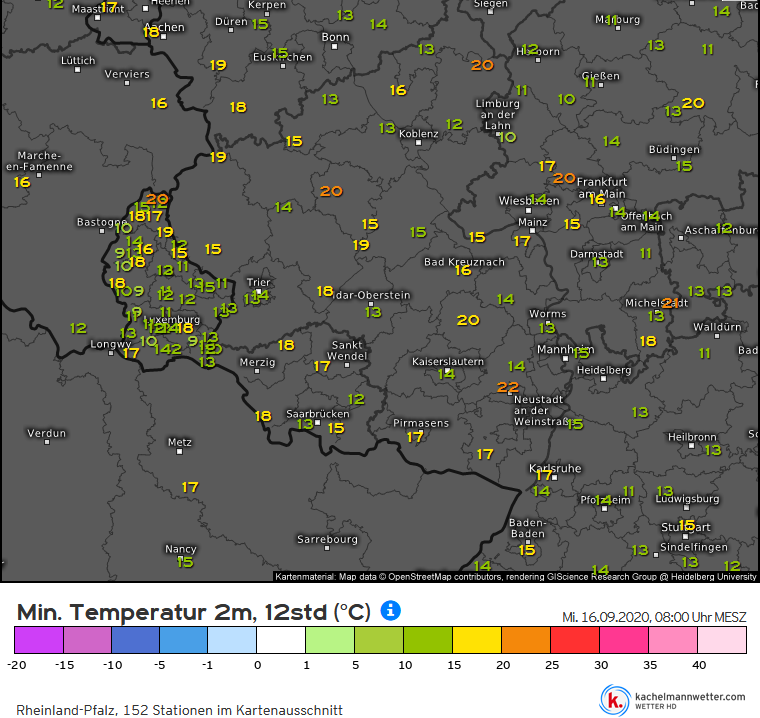Viewport: 760px width, 718px height.
Task: Select the orange 20 to 25 legend swatch
Action: click(x=526, y=640)
